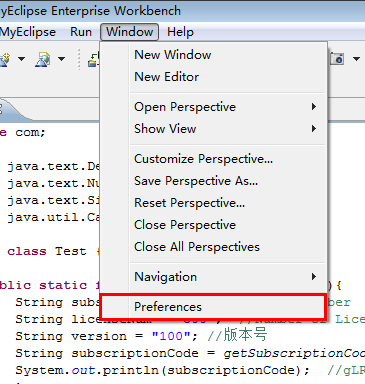Click the 'String version' code line
The height and width of the screenshot is (384, 365).
pyautogui.click(x=141, y=335)
